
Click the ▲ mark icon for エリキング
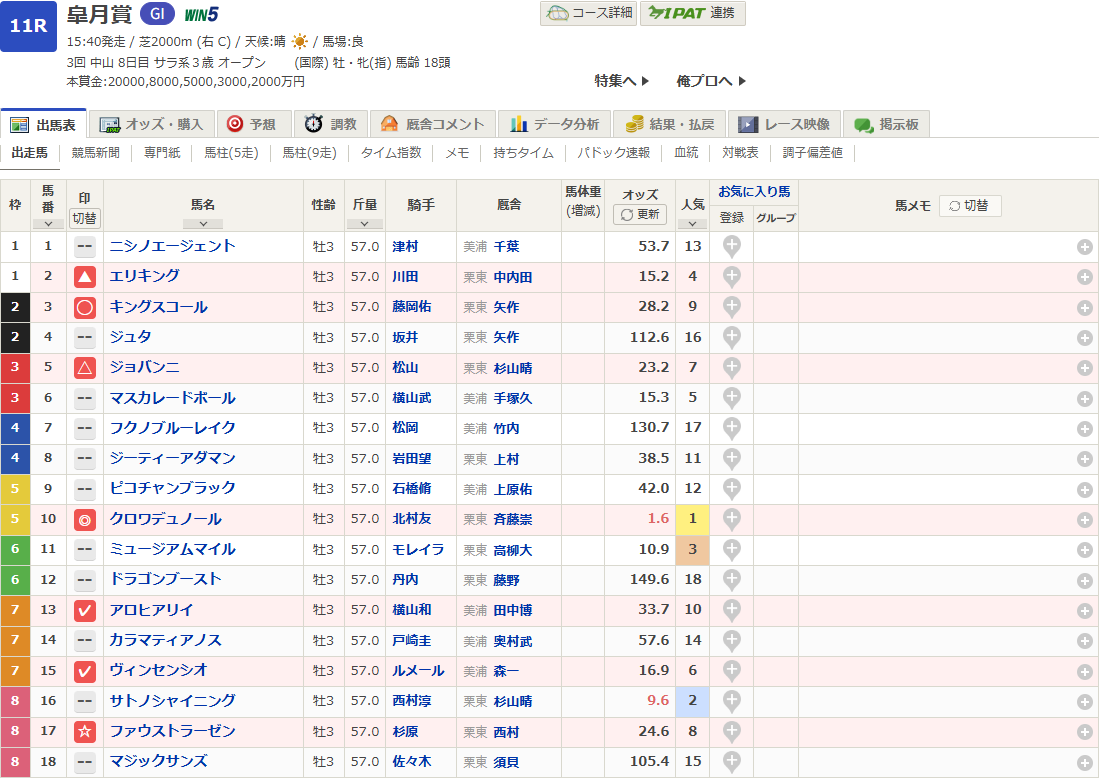(85, 277)
